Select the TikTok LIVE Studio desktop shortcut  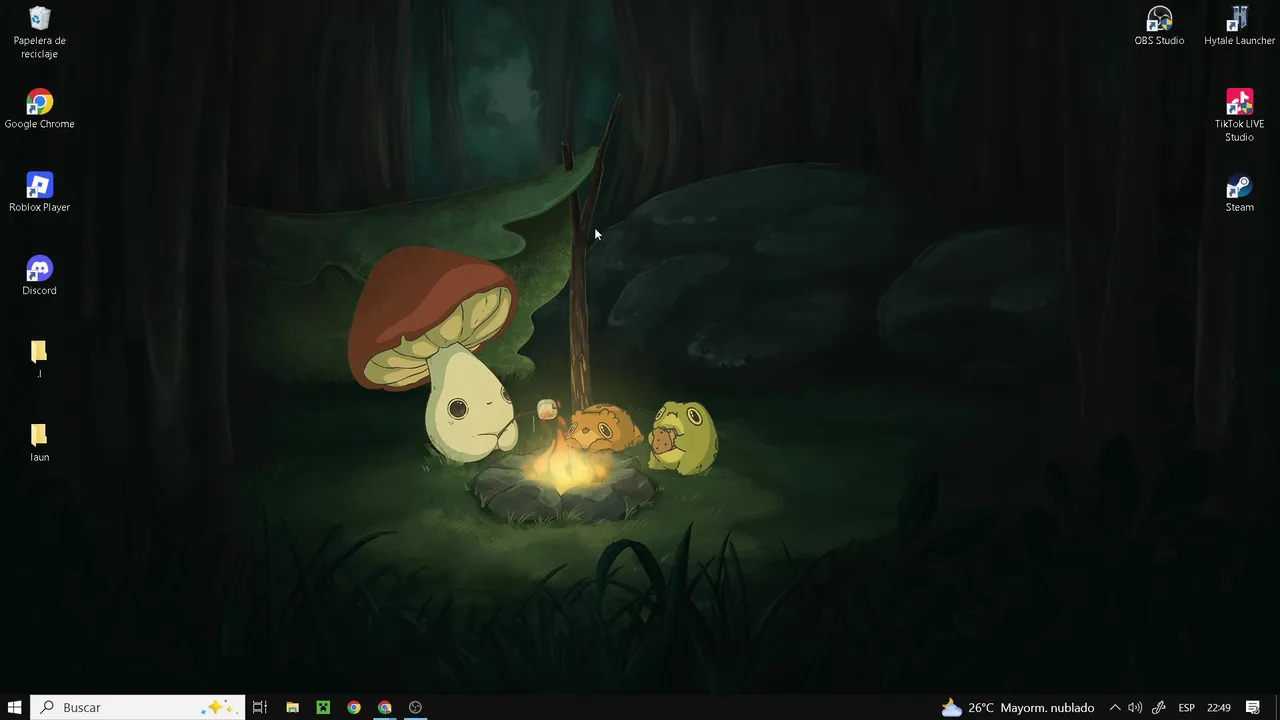[x=1239, y=115]
